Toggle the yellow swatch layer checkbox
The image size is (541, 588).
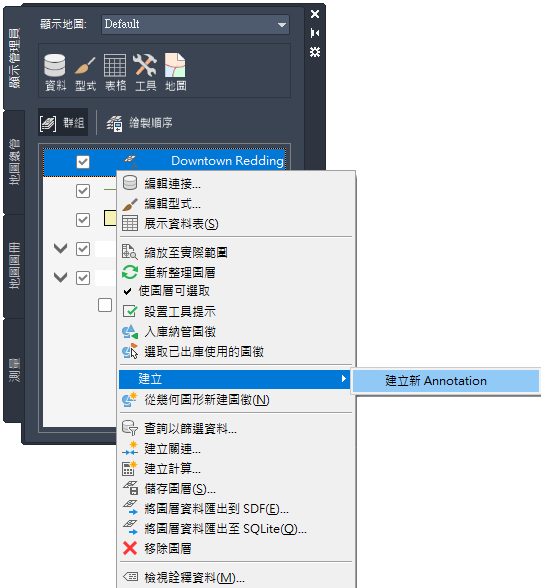[83, 220]
